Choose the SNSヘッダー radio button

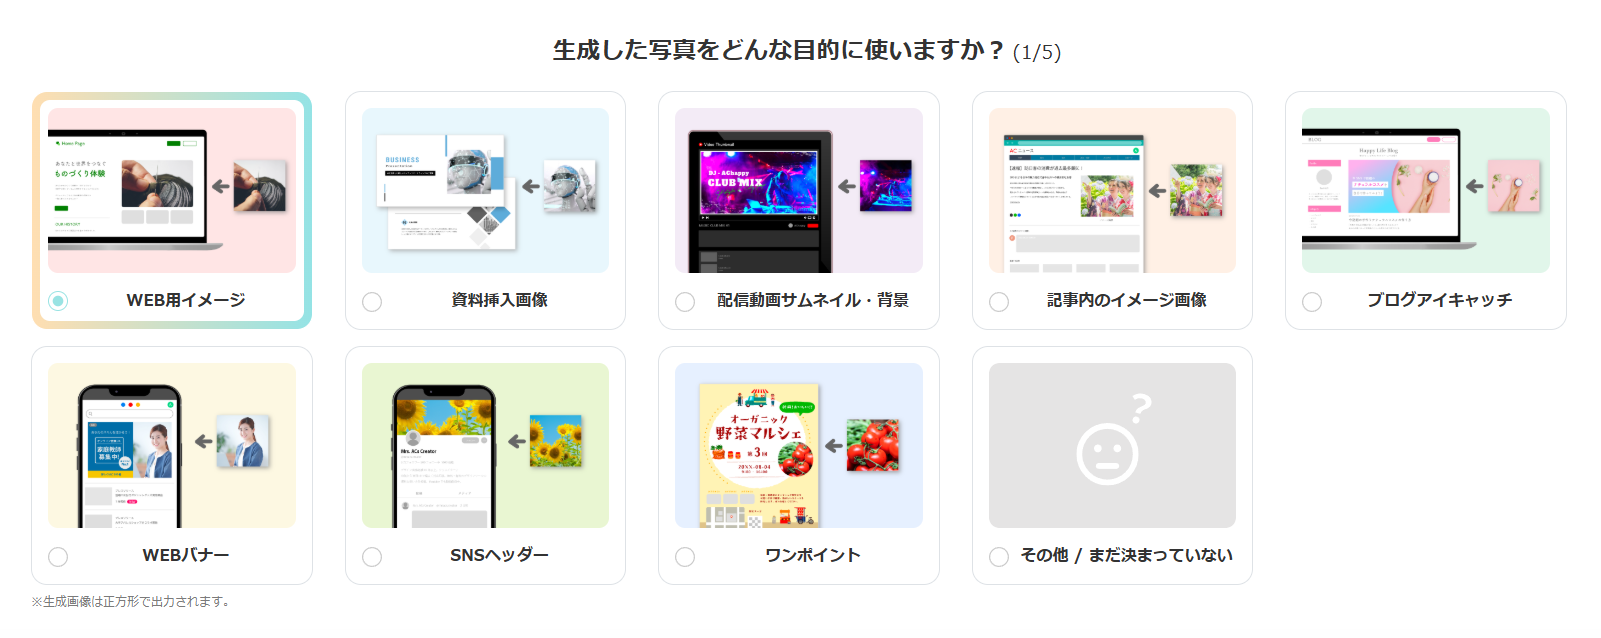(372, 557)
